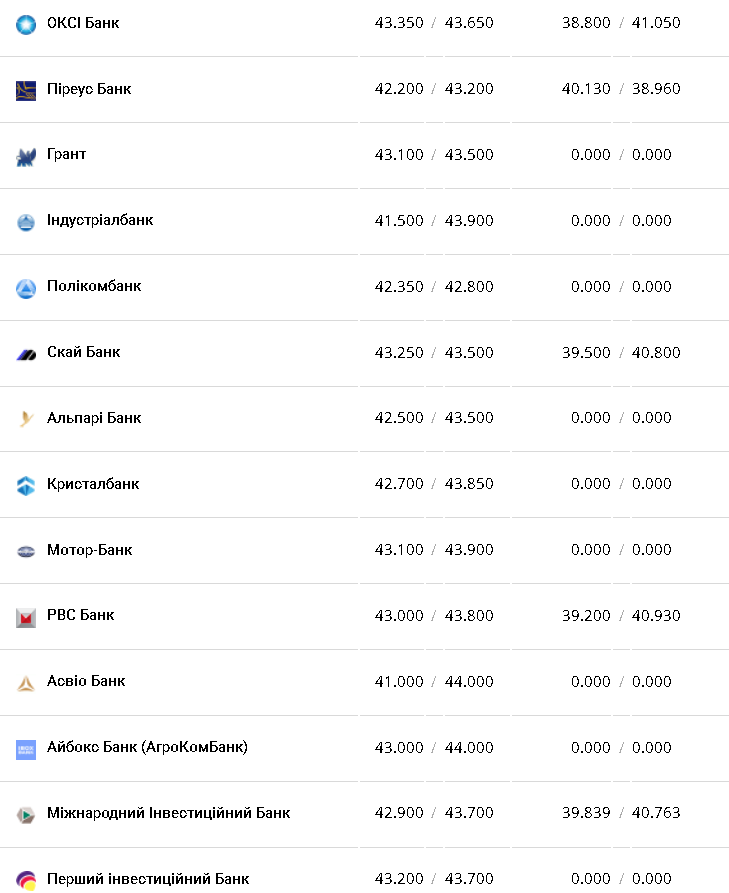Click the Мотор-Банк logo icon
Image resolution: width=729 pixels, height=893 pixels.
26,551
